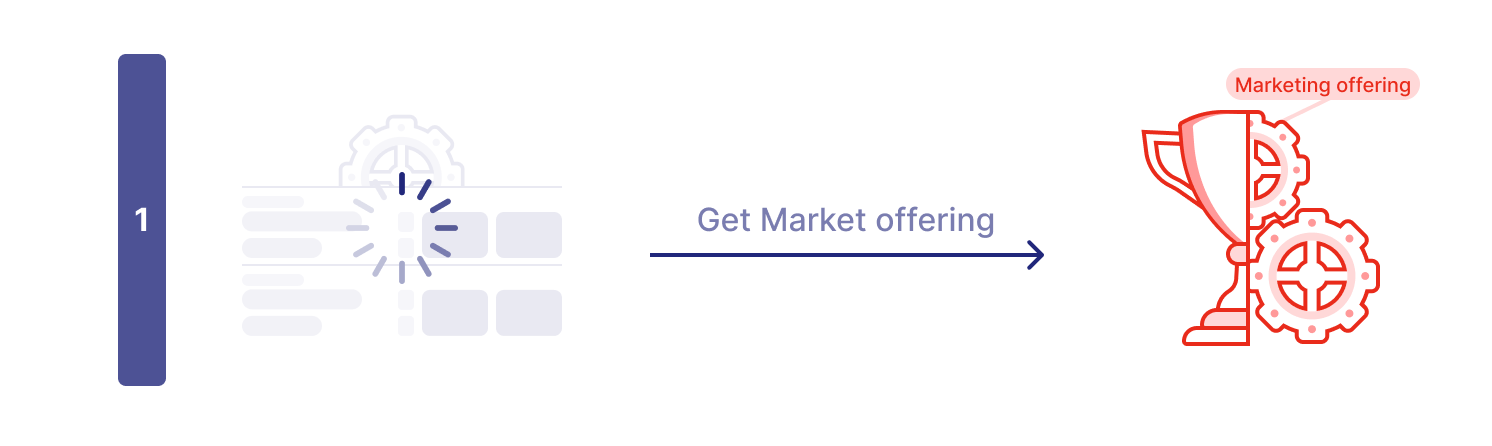Viewport: 1492px width, 446px height.
Task: Click the bottom-most skeleton text line
Action: pos(282,326)
